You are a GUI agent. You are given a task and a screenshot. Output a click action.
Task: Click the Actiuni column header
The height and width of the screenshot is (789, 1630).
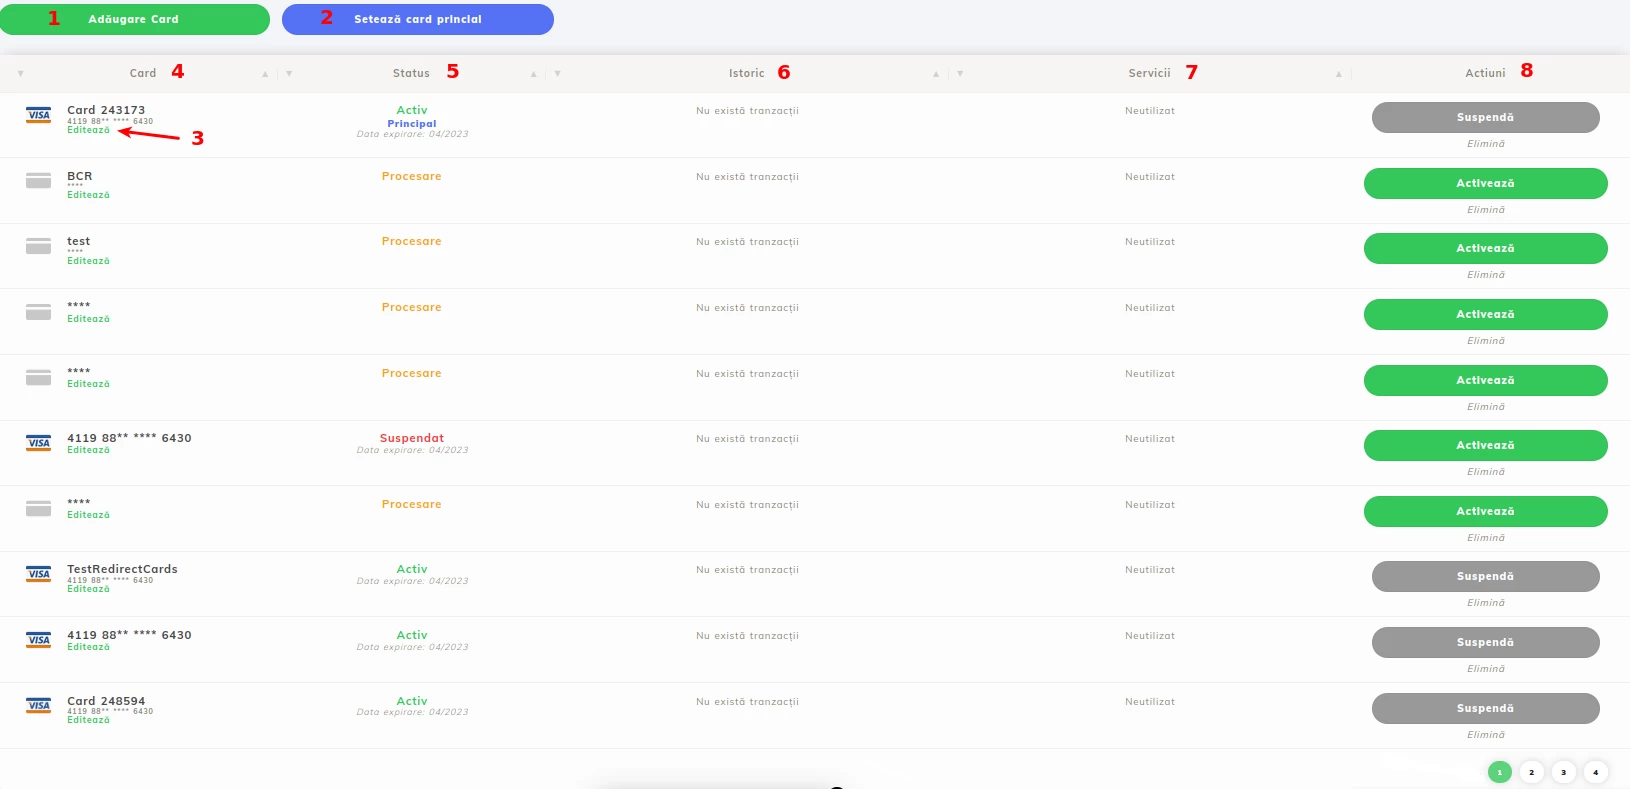click(1485, 73)
